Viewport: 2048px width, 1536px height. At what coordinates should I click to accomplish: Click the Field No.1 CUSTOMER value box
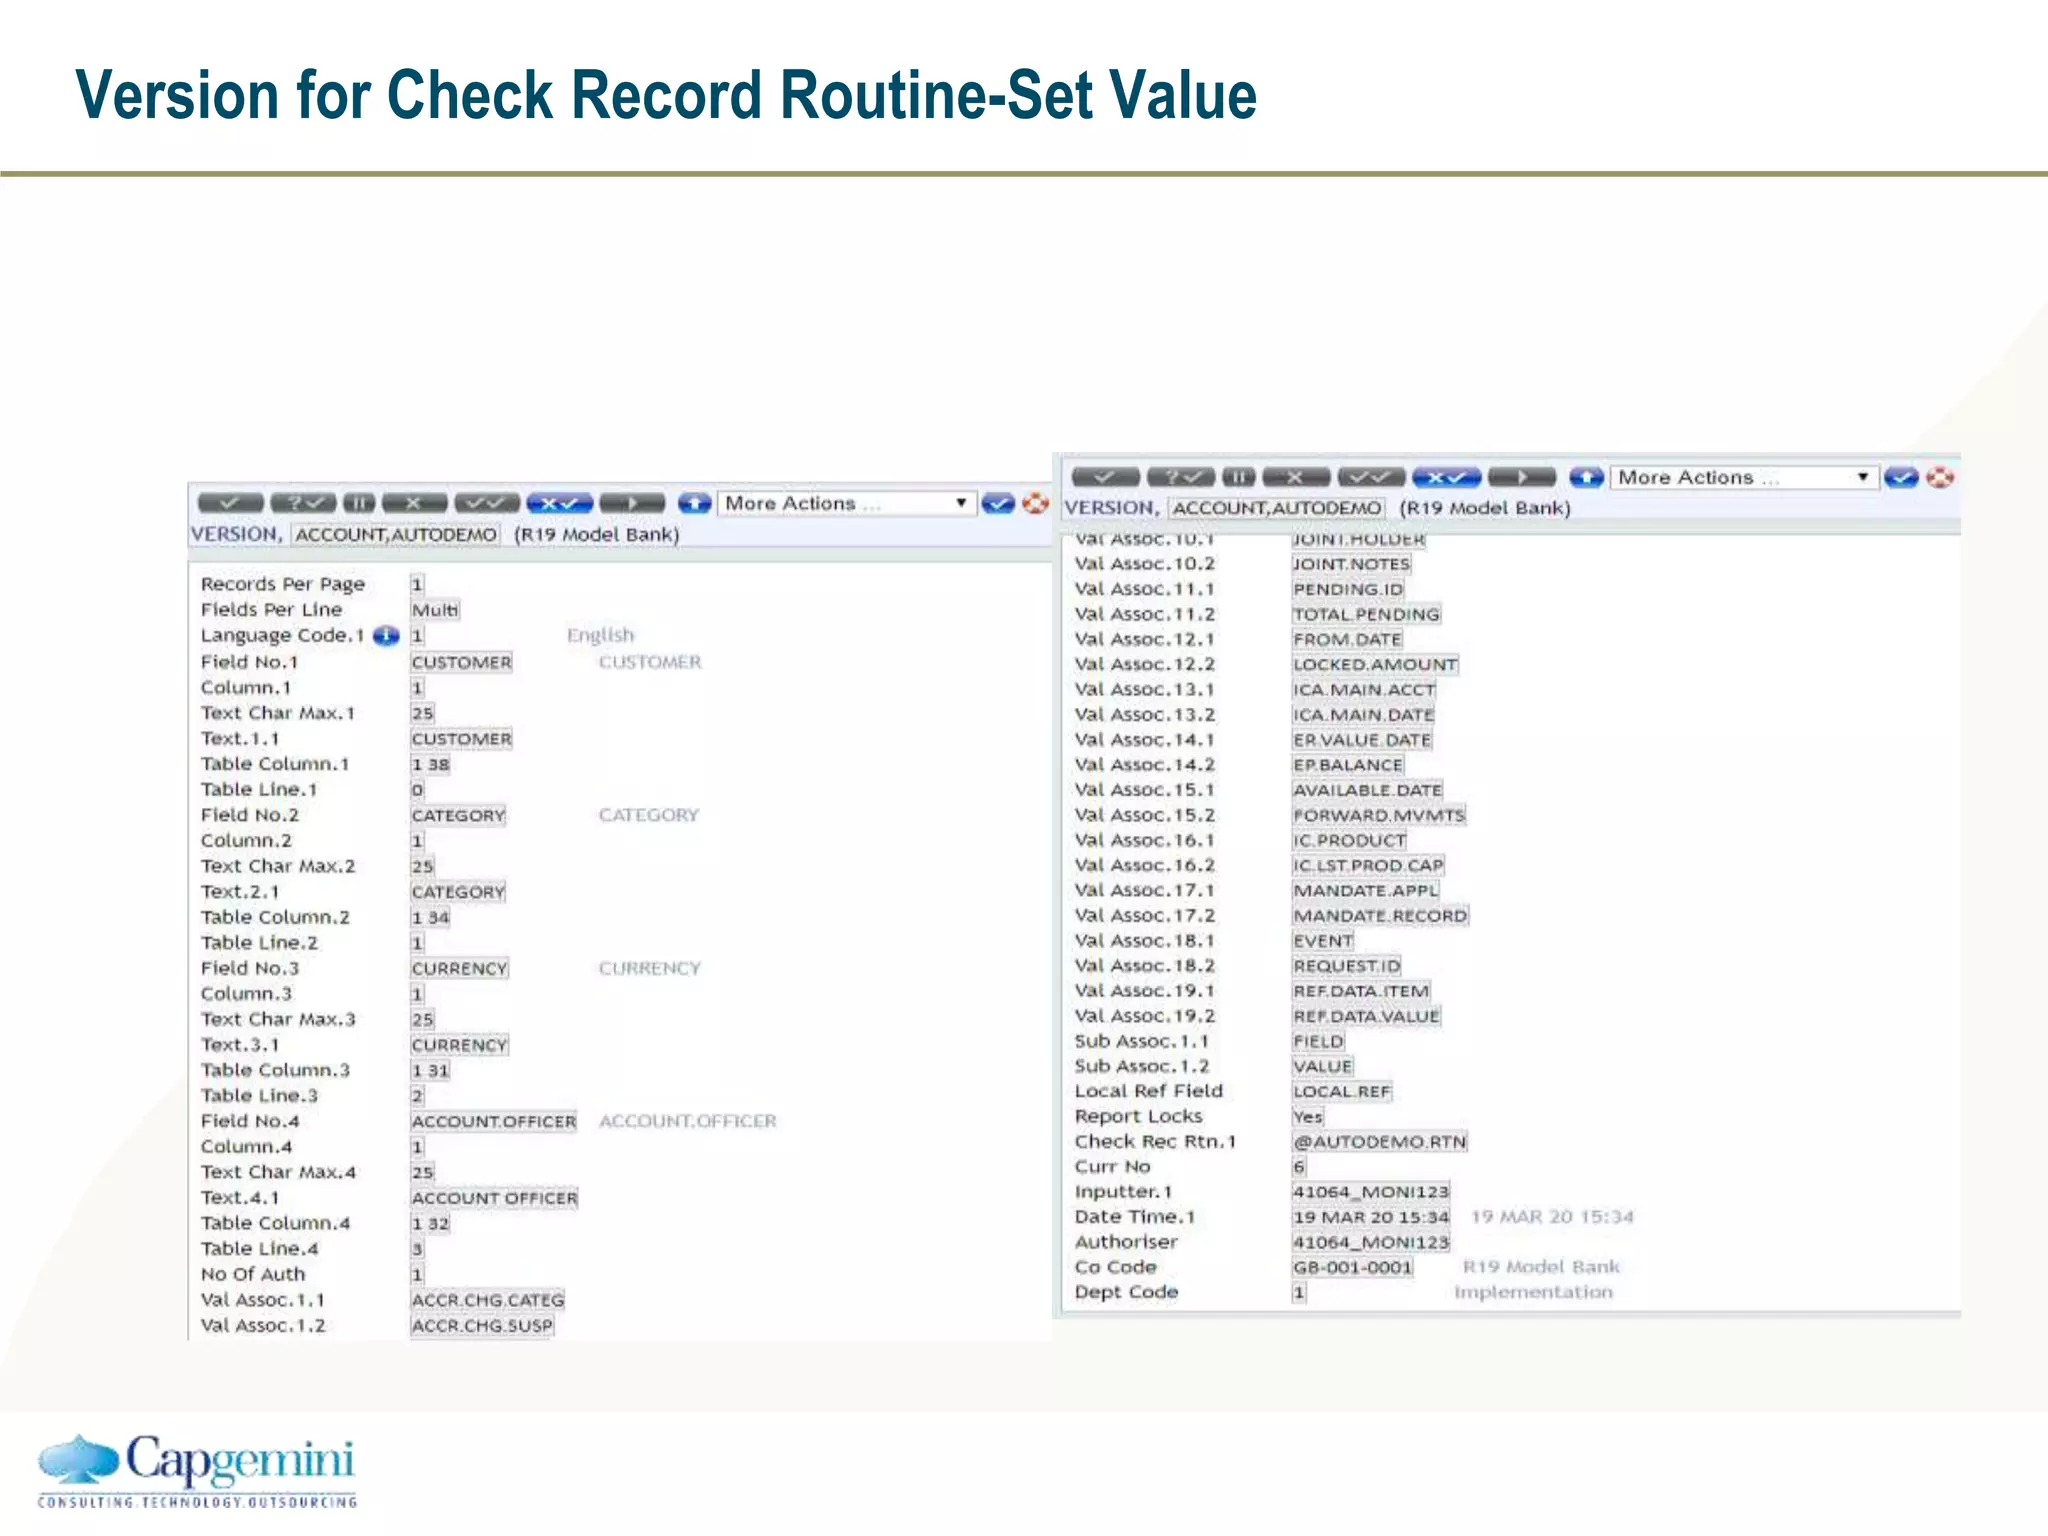[461, 662]
